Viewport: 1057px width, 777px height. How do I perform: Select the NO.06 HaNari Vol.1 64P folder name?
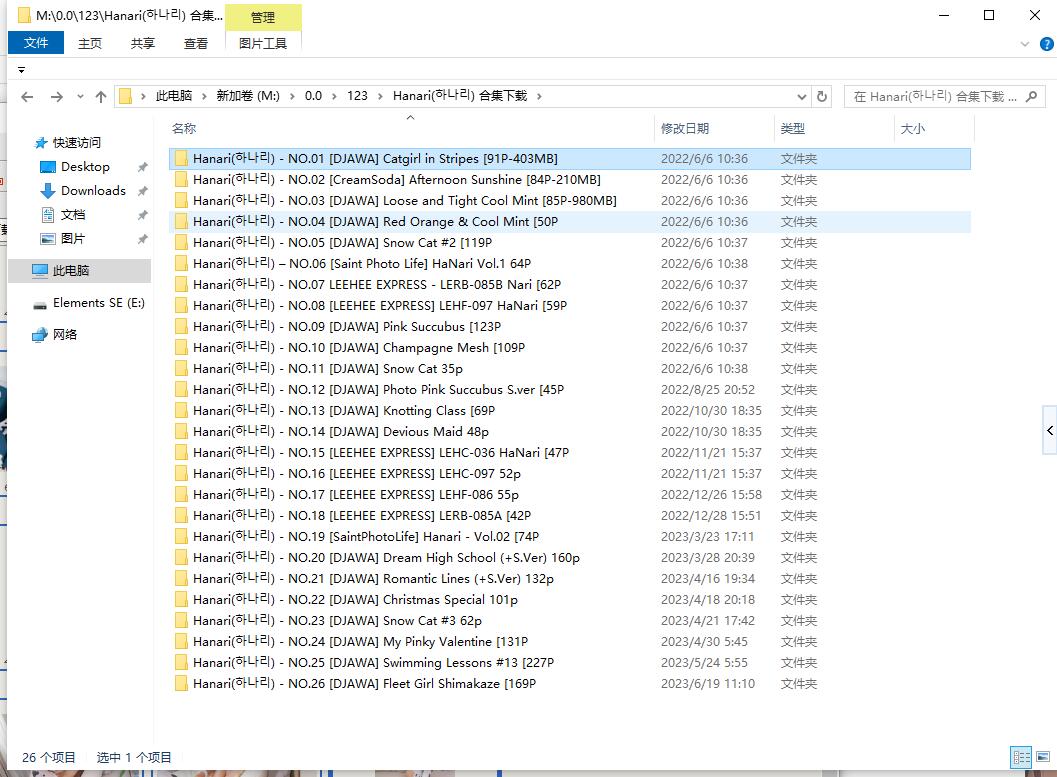point(362,263)
